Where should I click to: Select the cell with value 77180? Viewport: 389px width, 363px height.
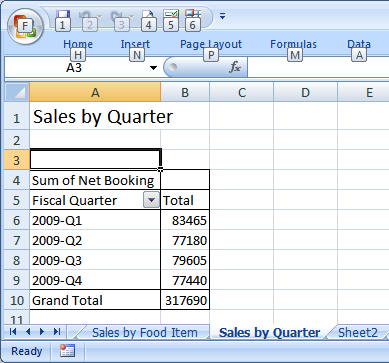click(x=185, y=240)
